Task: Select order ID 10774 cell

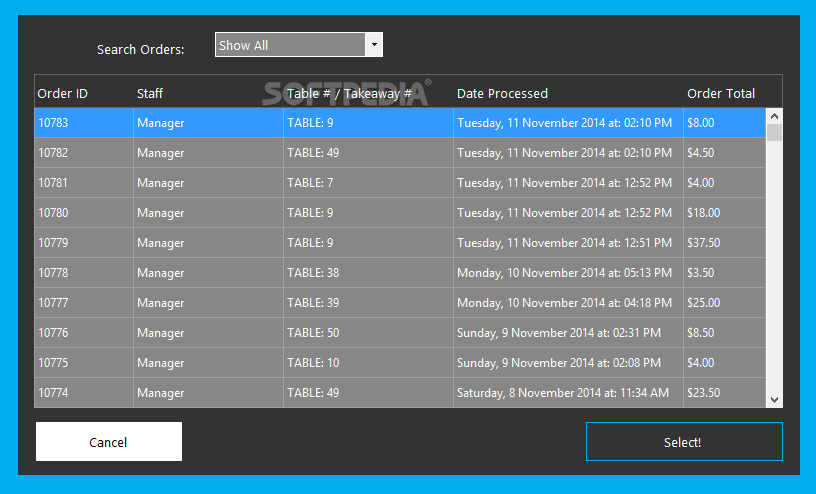Action: click(84, 392)
